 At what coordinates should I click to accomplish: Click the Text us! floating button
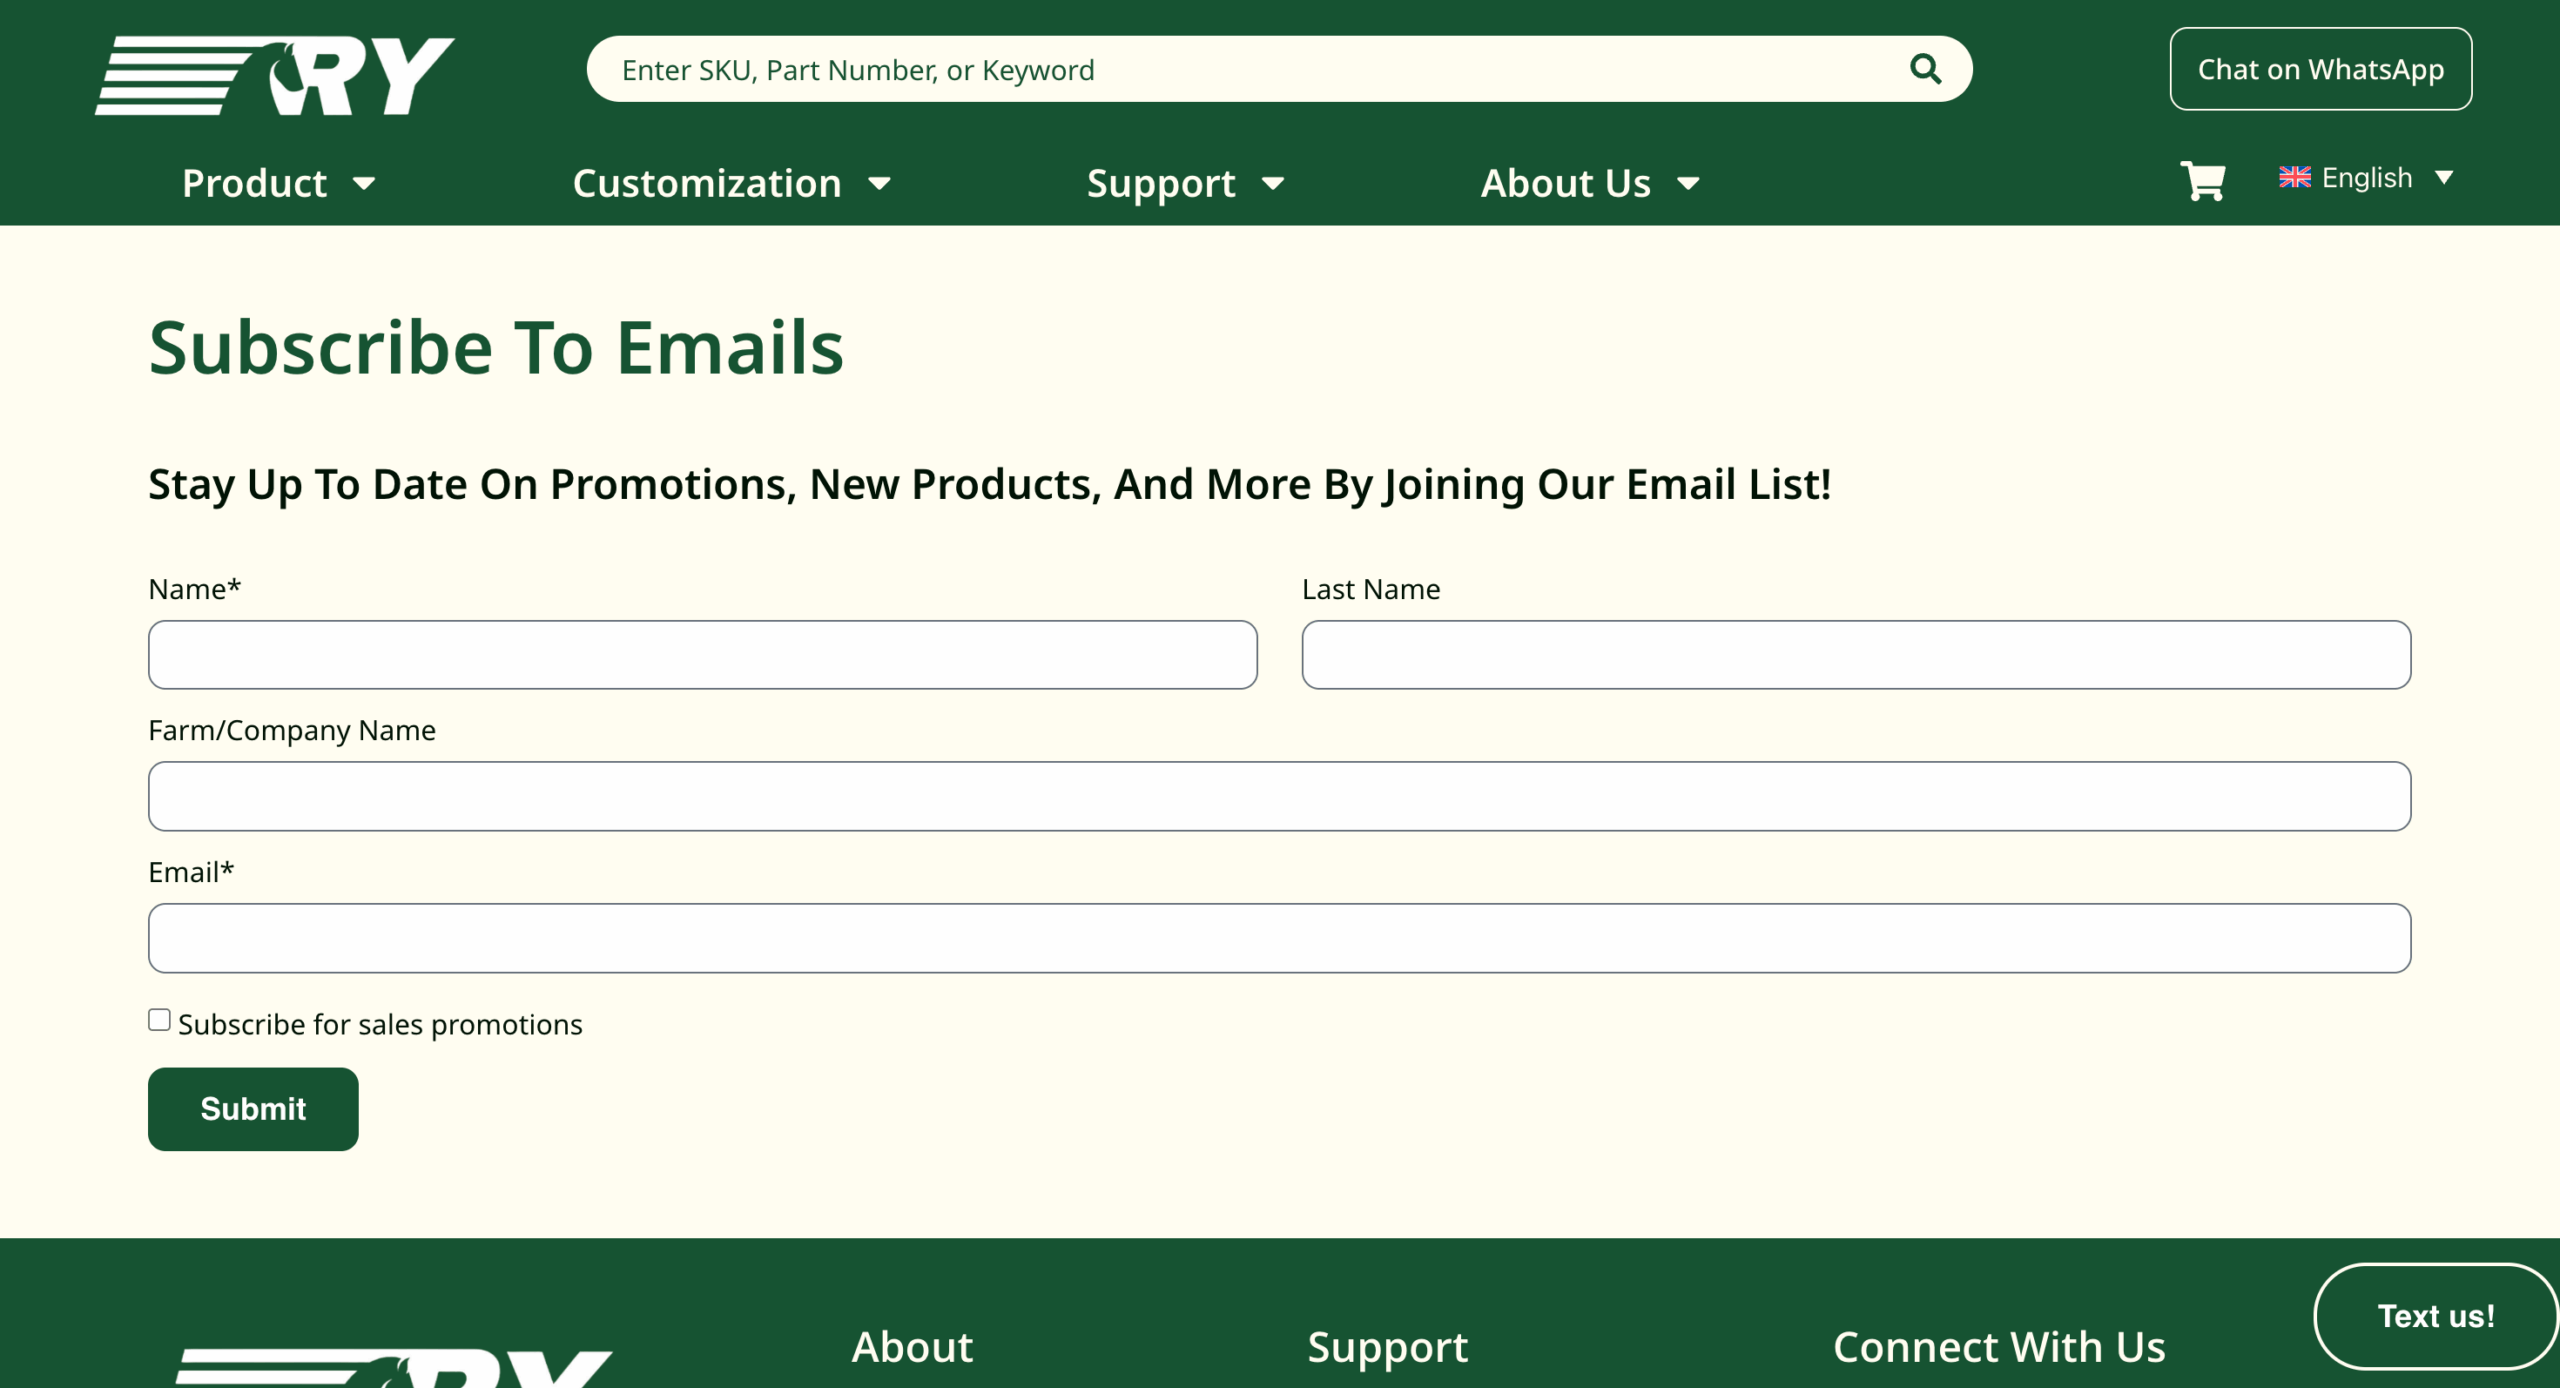[x=2435, y=1316]
